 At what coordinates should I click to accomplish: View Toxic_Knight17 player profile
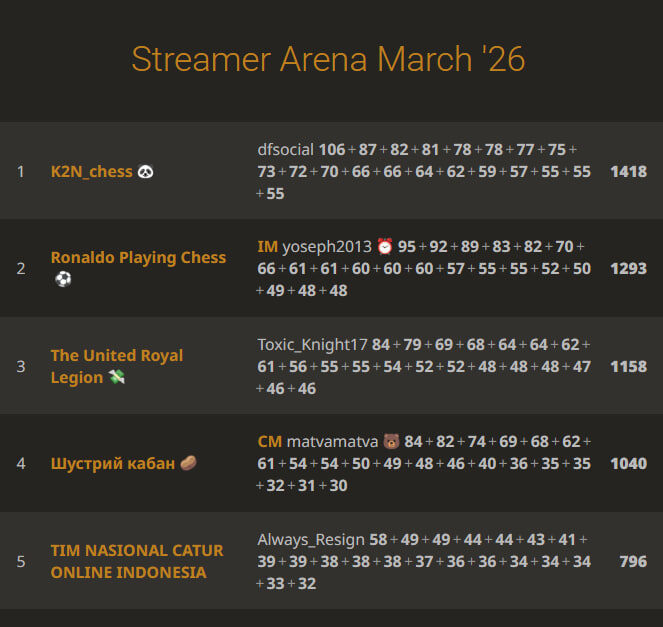[312, 345]
